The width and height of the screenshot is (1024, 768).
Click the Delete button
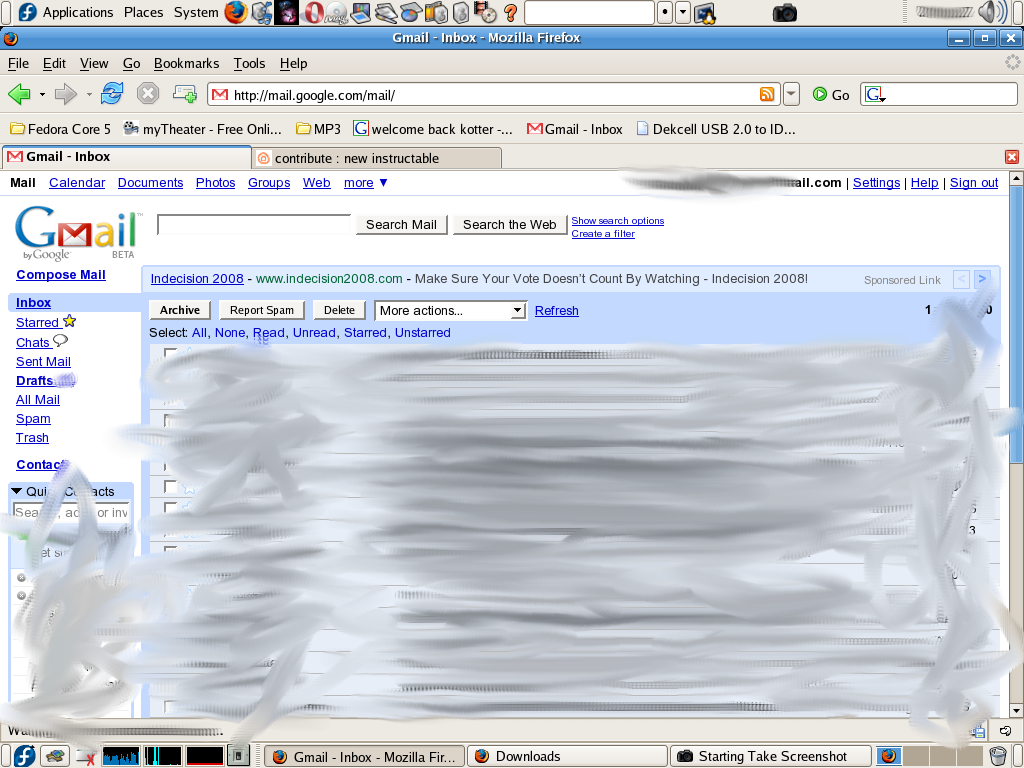tap(339, 310)
